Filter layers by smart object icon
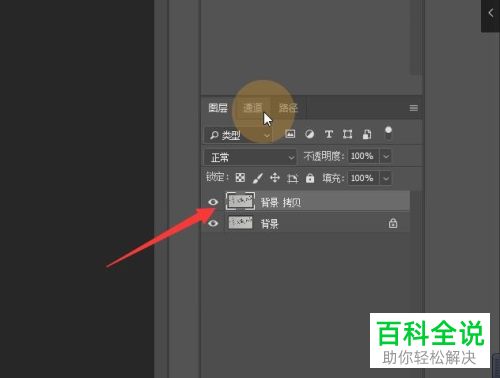This screenshot has height=378, width=500. (367, 134)
